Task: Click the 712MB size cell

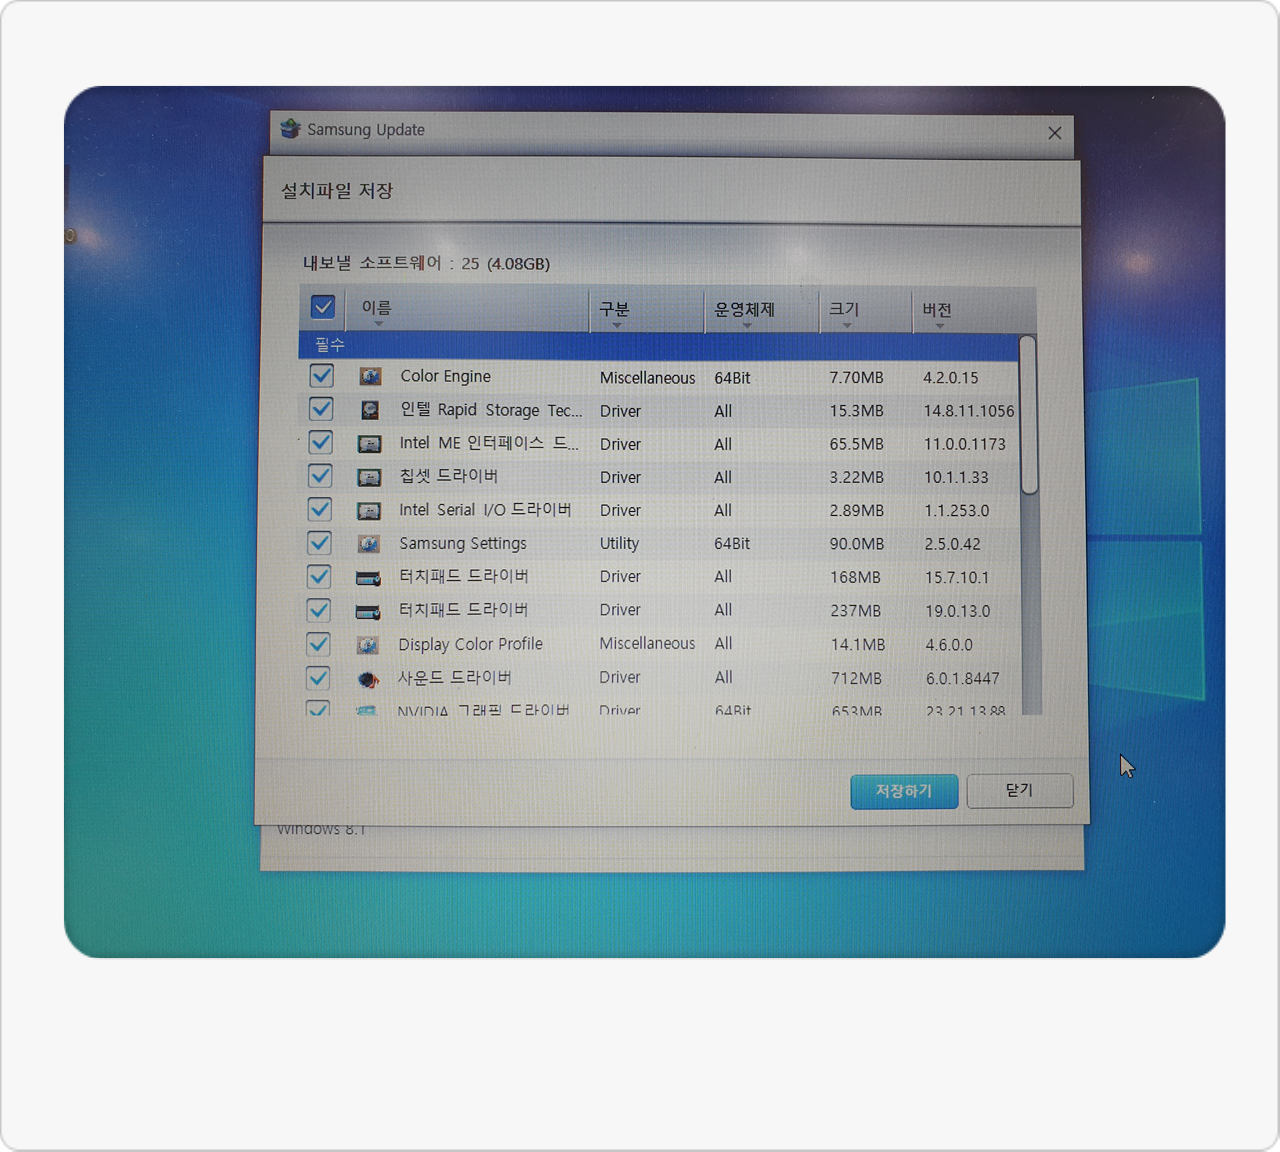Action: [x=857, y=678]
